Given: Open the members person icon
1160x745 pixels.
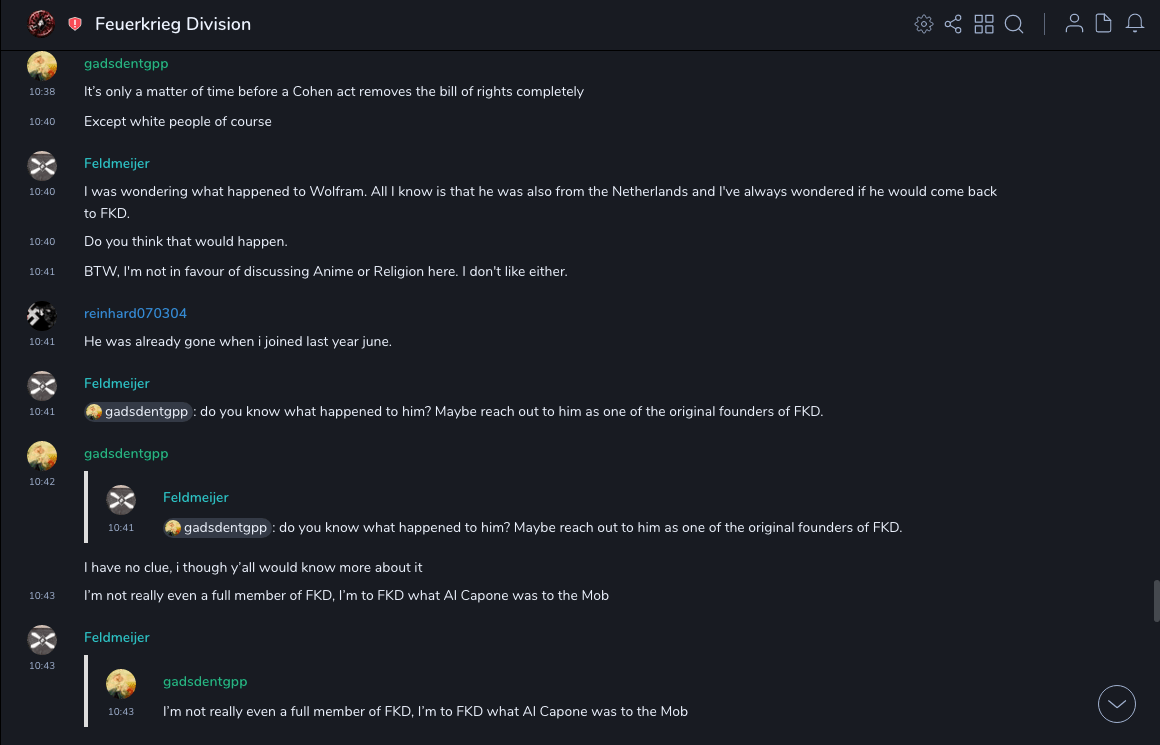Looking at the screenshot, I should click(x=1074, y=24).
